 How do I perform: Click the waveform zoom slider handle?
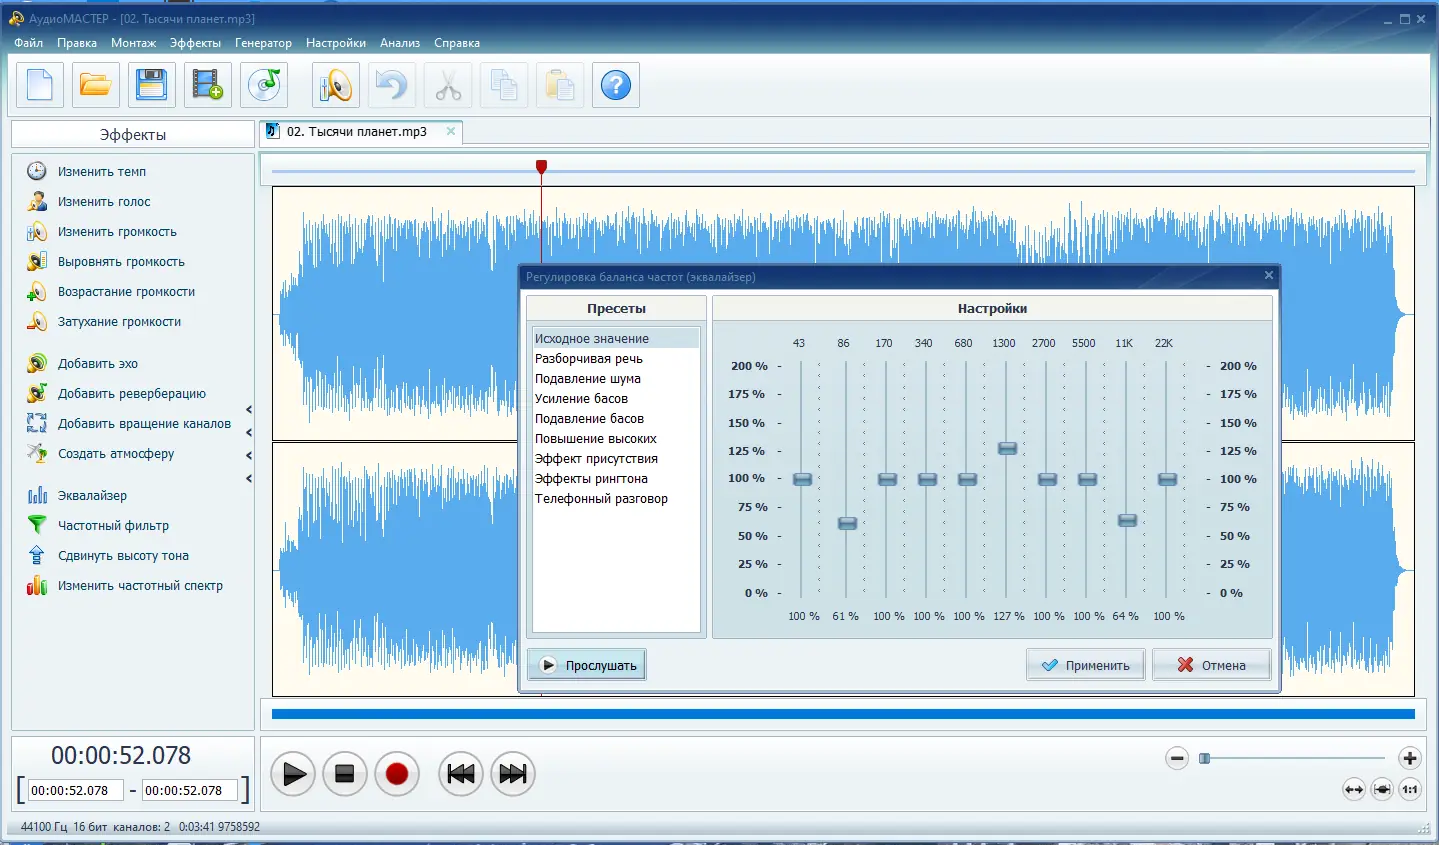(x=1205, y=759)
